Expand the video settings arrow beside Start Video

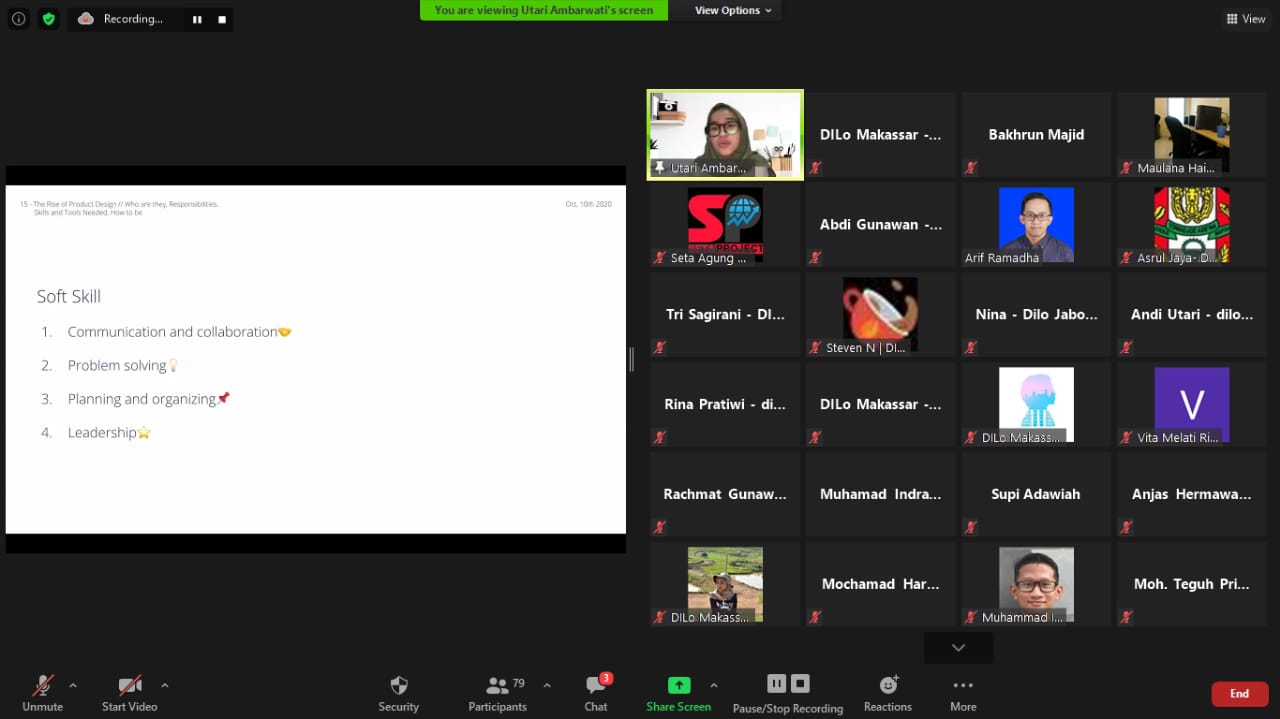point(165,685)
